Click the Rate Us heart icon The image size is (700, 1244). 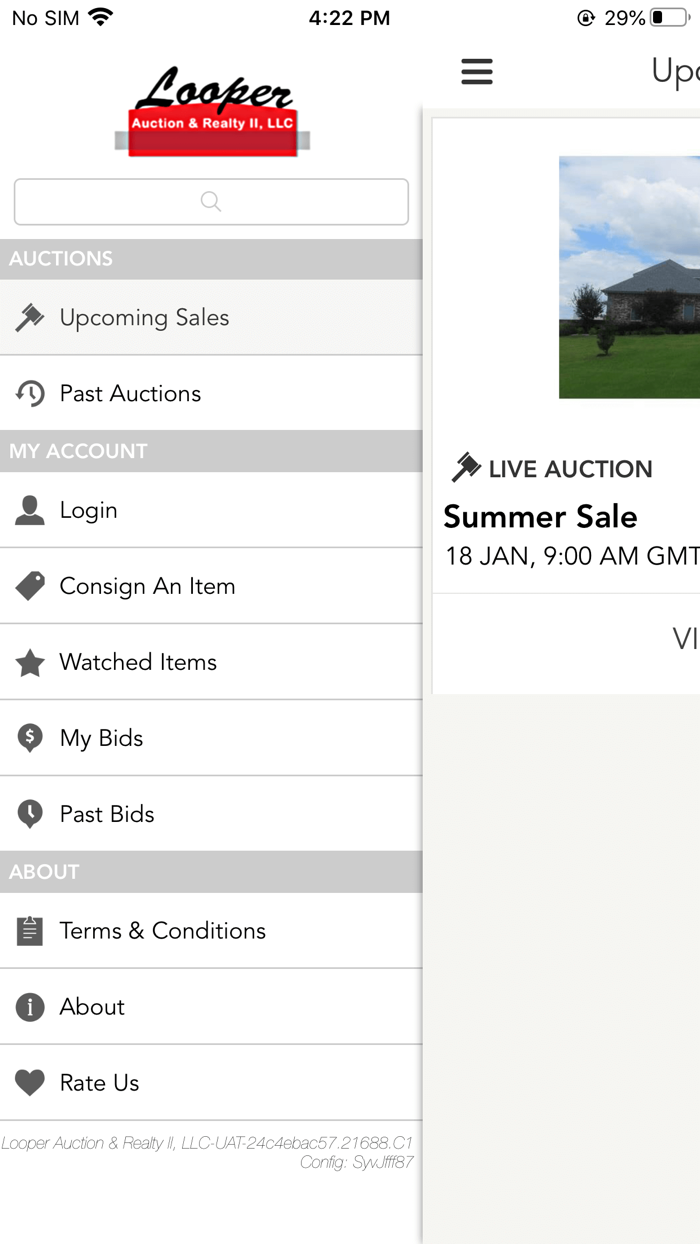(x=30, y=1082)
